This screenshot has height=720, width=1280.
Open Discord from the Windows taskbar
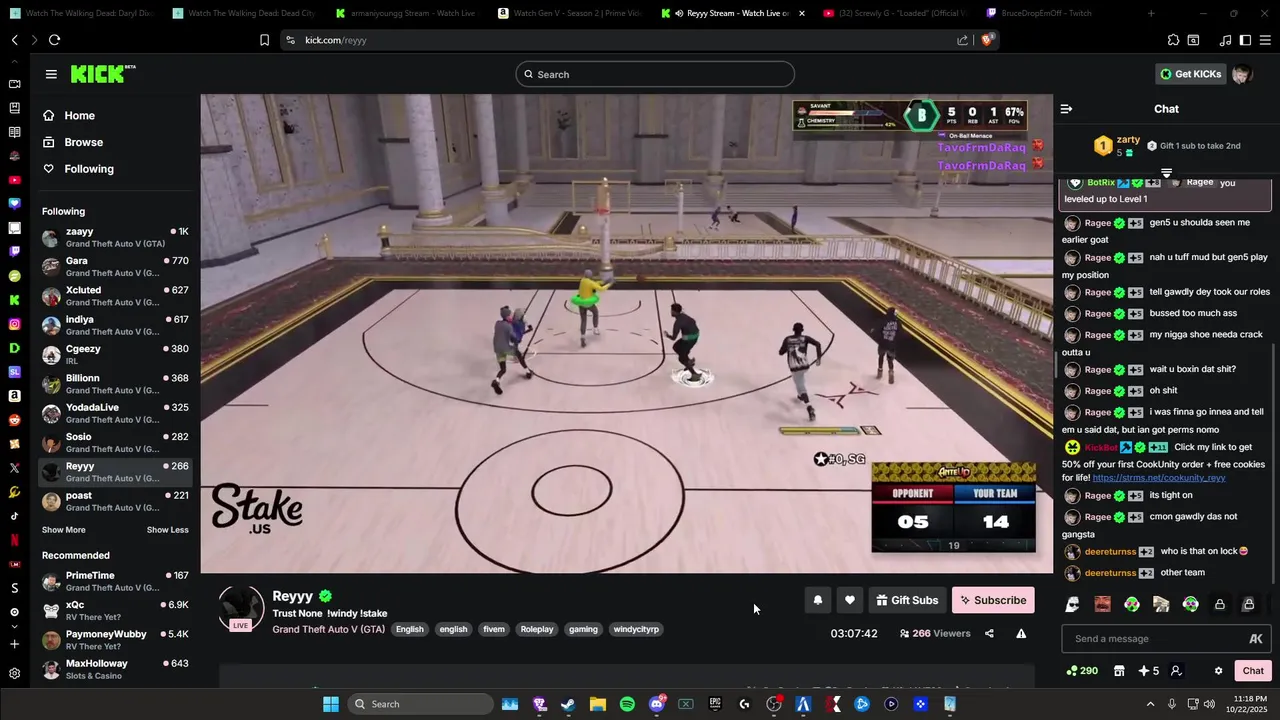tap(657, 704)
